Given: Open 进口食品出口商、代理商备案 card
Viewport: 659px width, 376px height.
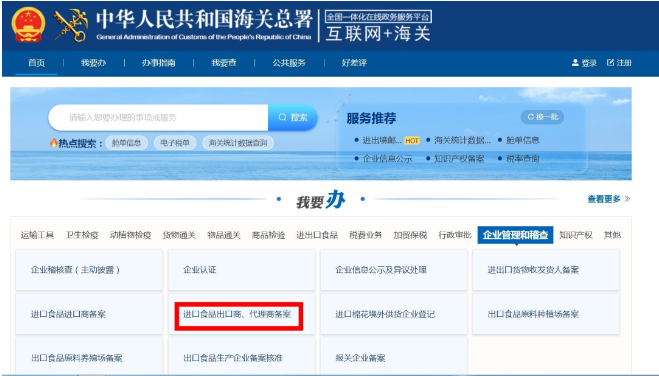Looking at the screenshot, I should click(x=242, y=314).
